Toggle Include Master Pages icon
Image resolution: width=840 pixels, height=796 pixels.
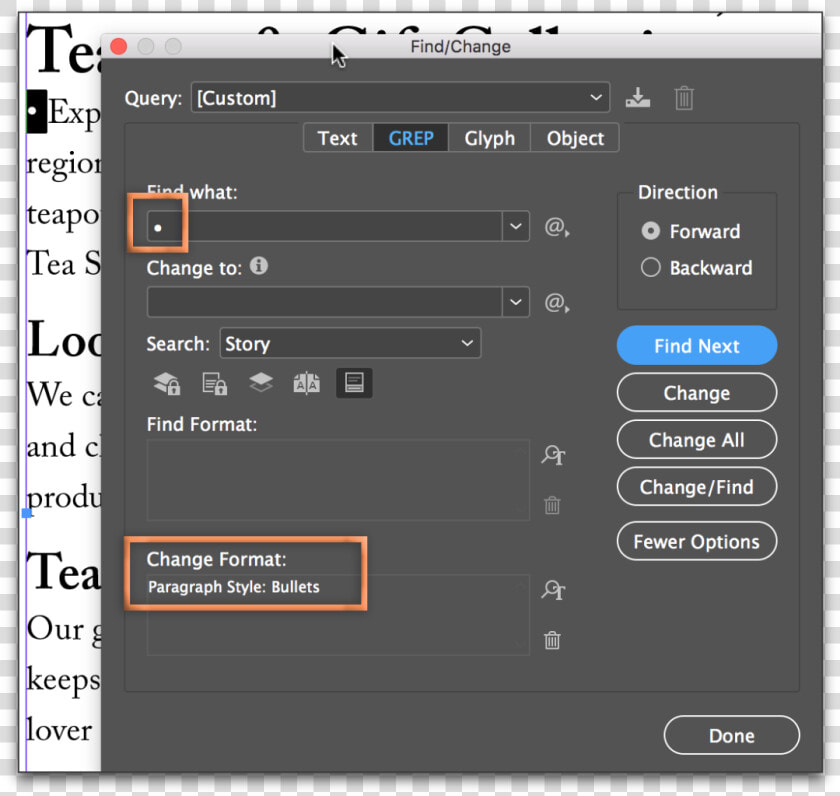307,383
